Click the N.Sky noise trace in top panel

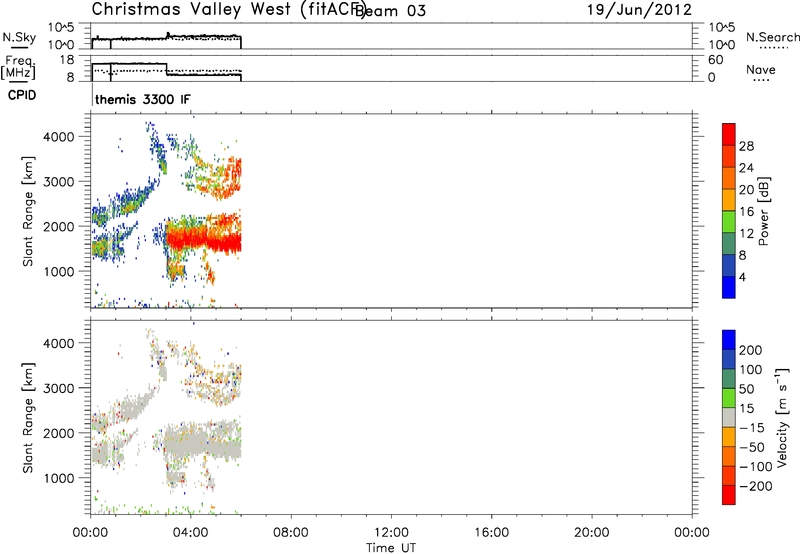pos(166,38)
